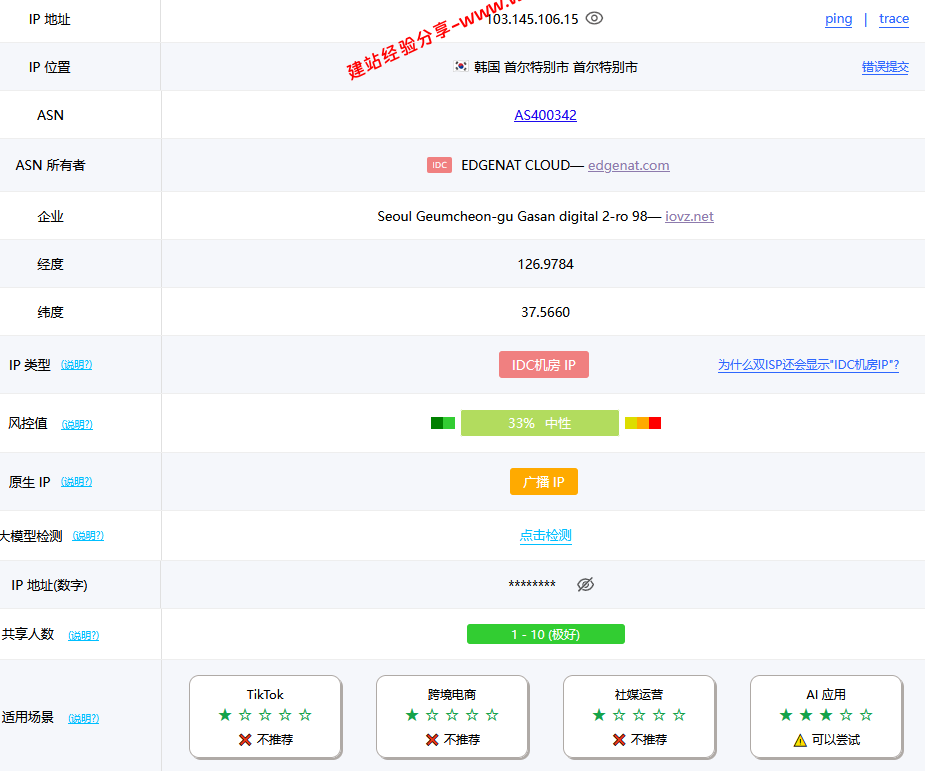Click second empty star in 跨境电商 card

pos(452,715)
